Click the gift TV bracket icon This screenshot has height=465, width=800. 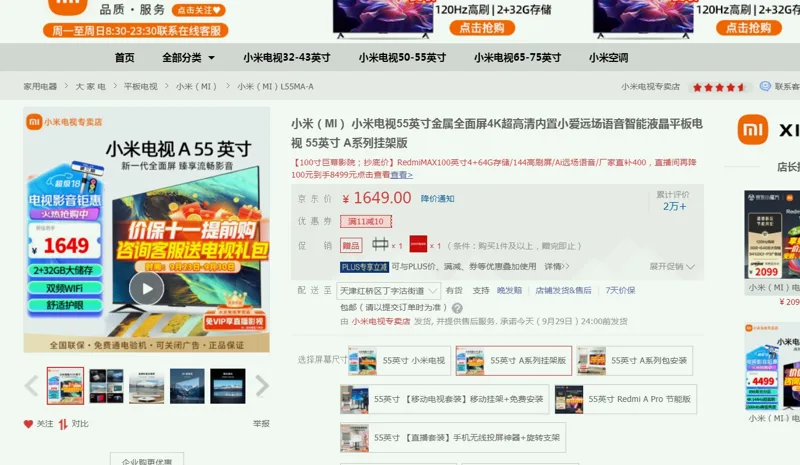[x=380, y=244]
